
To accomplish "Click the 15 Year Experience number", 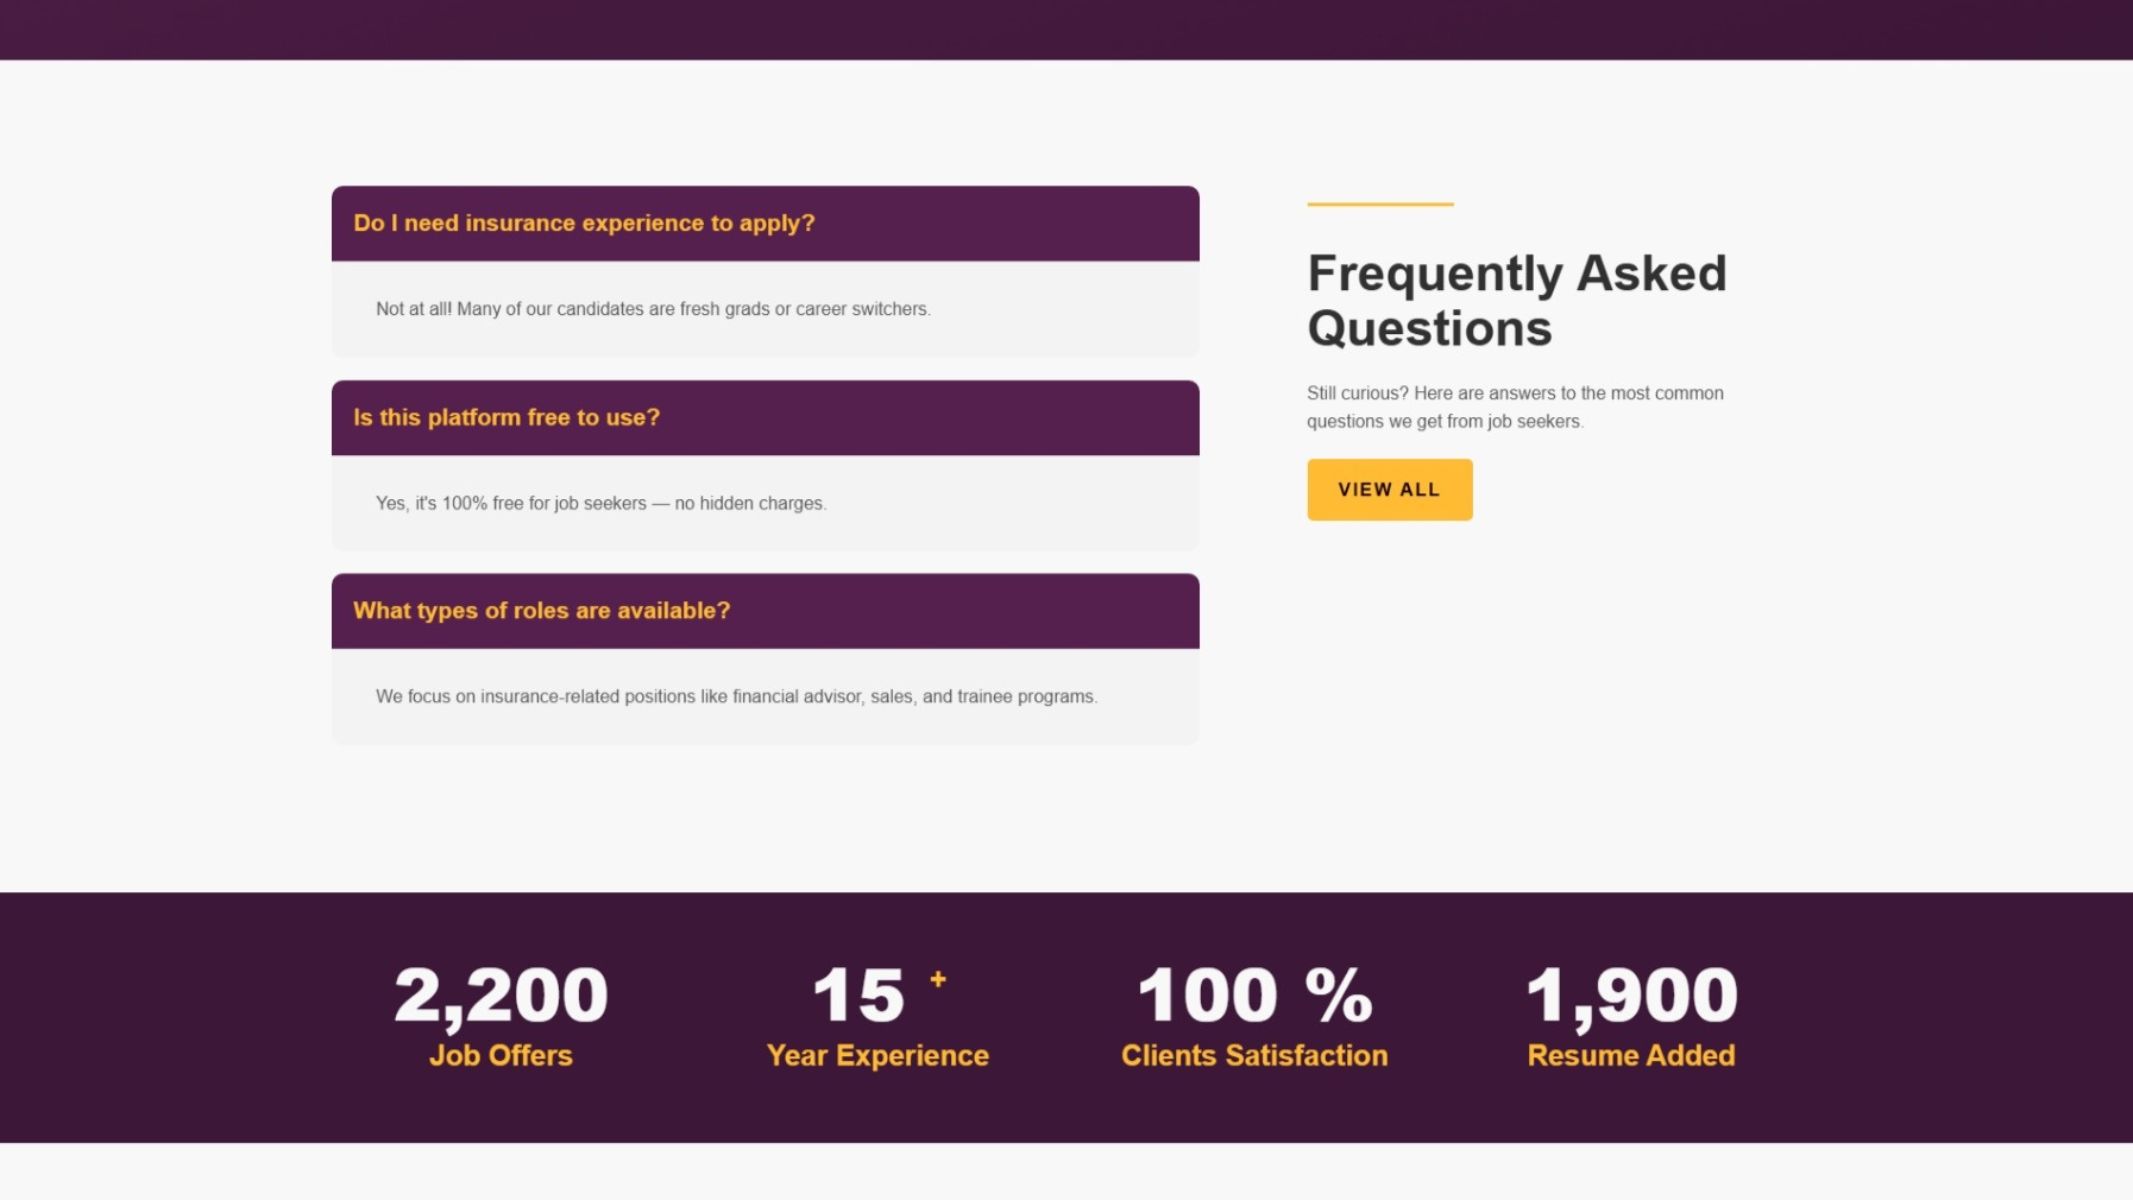I will [x=859, y=996].
